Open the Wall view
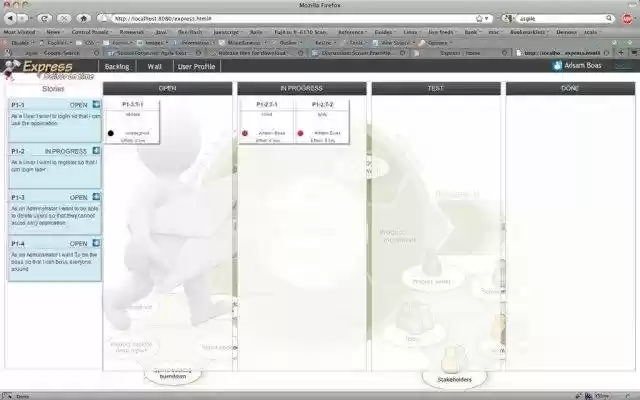Viewport: 640px width, 400px height. (x=154, y=66)
